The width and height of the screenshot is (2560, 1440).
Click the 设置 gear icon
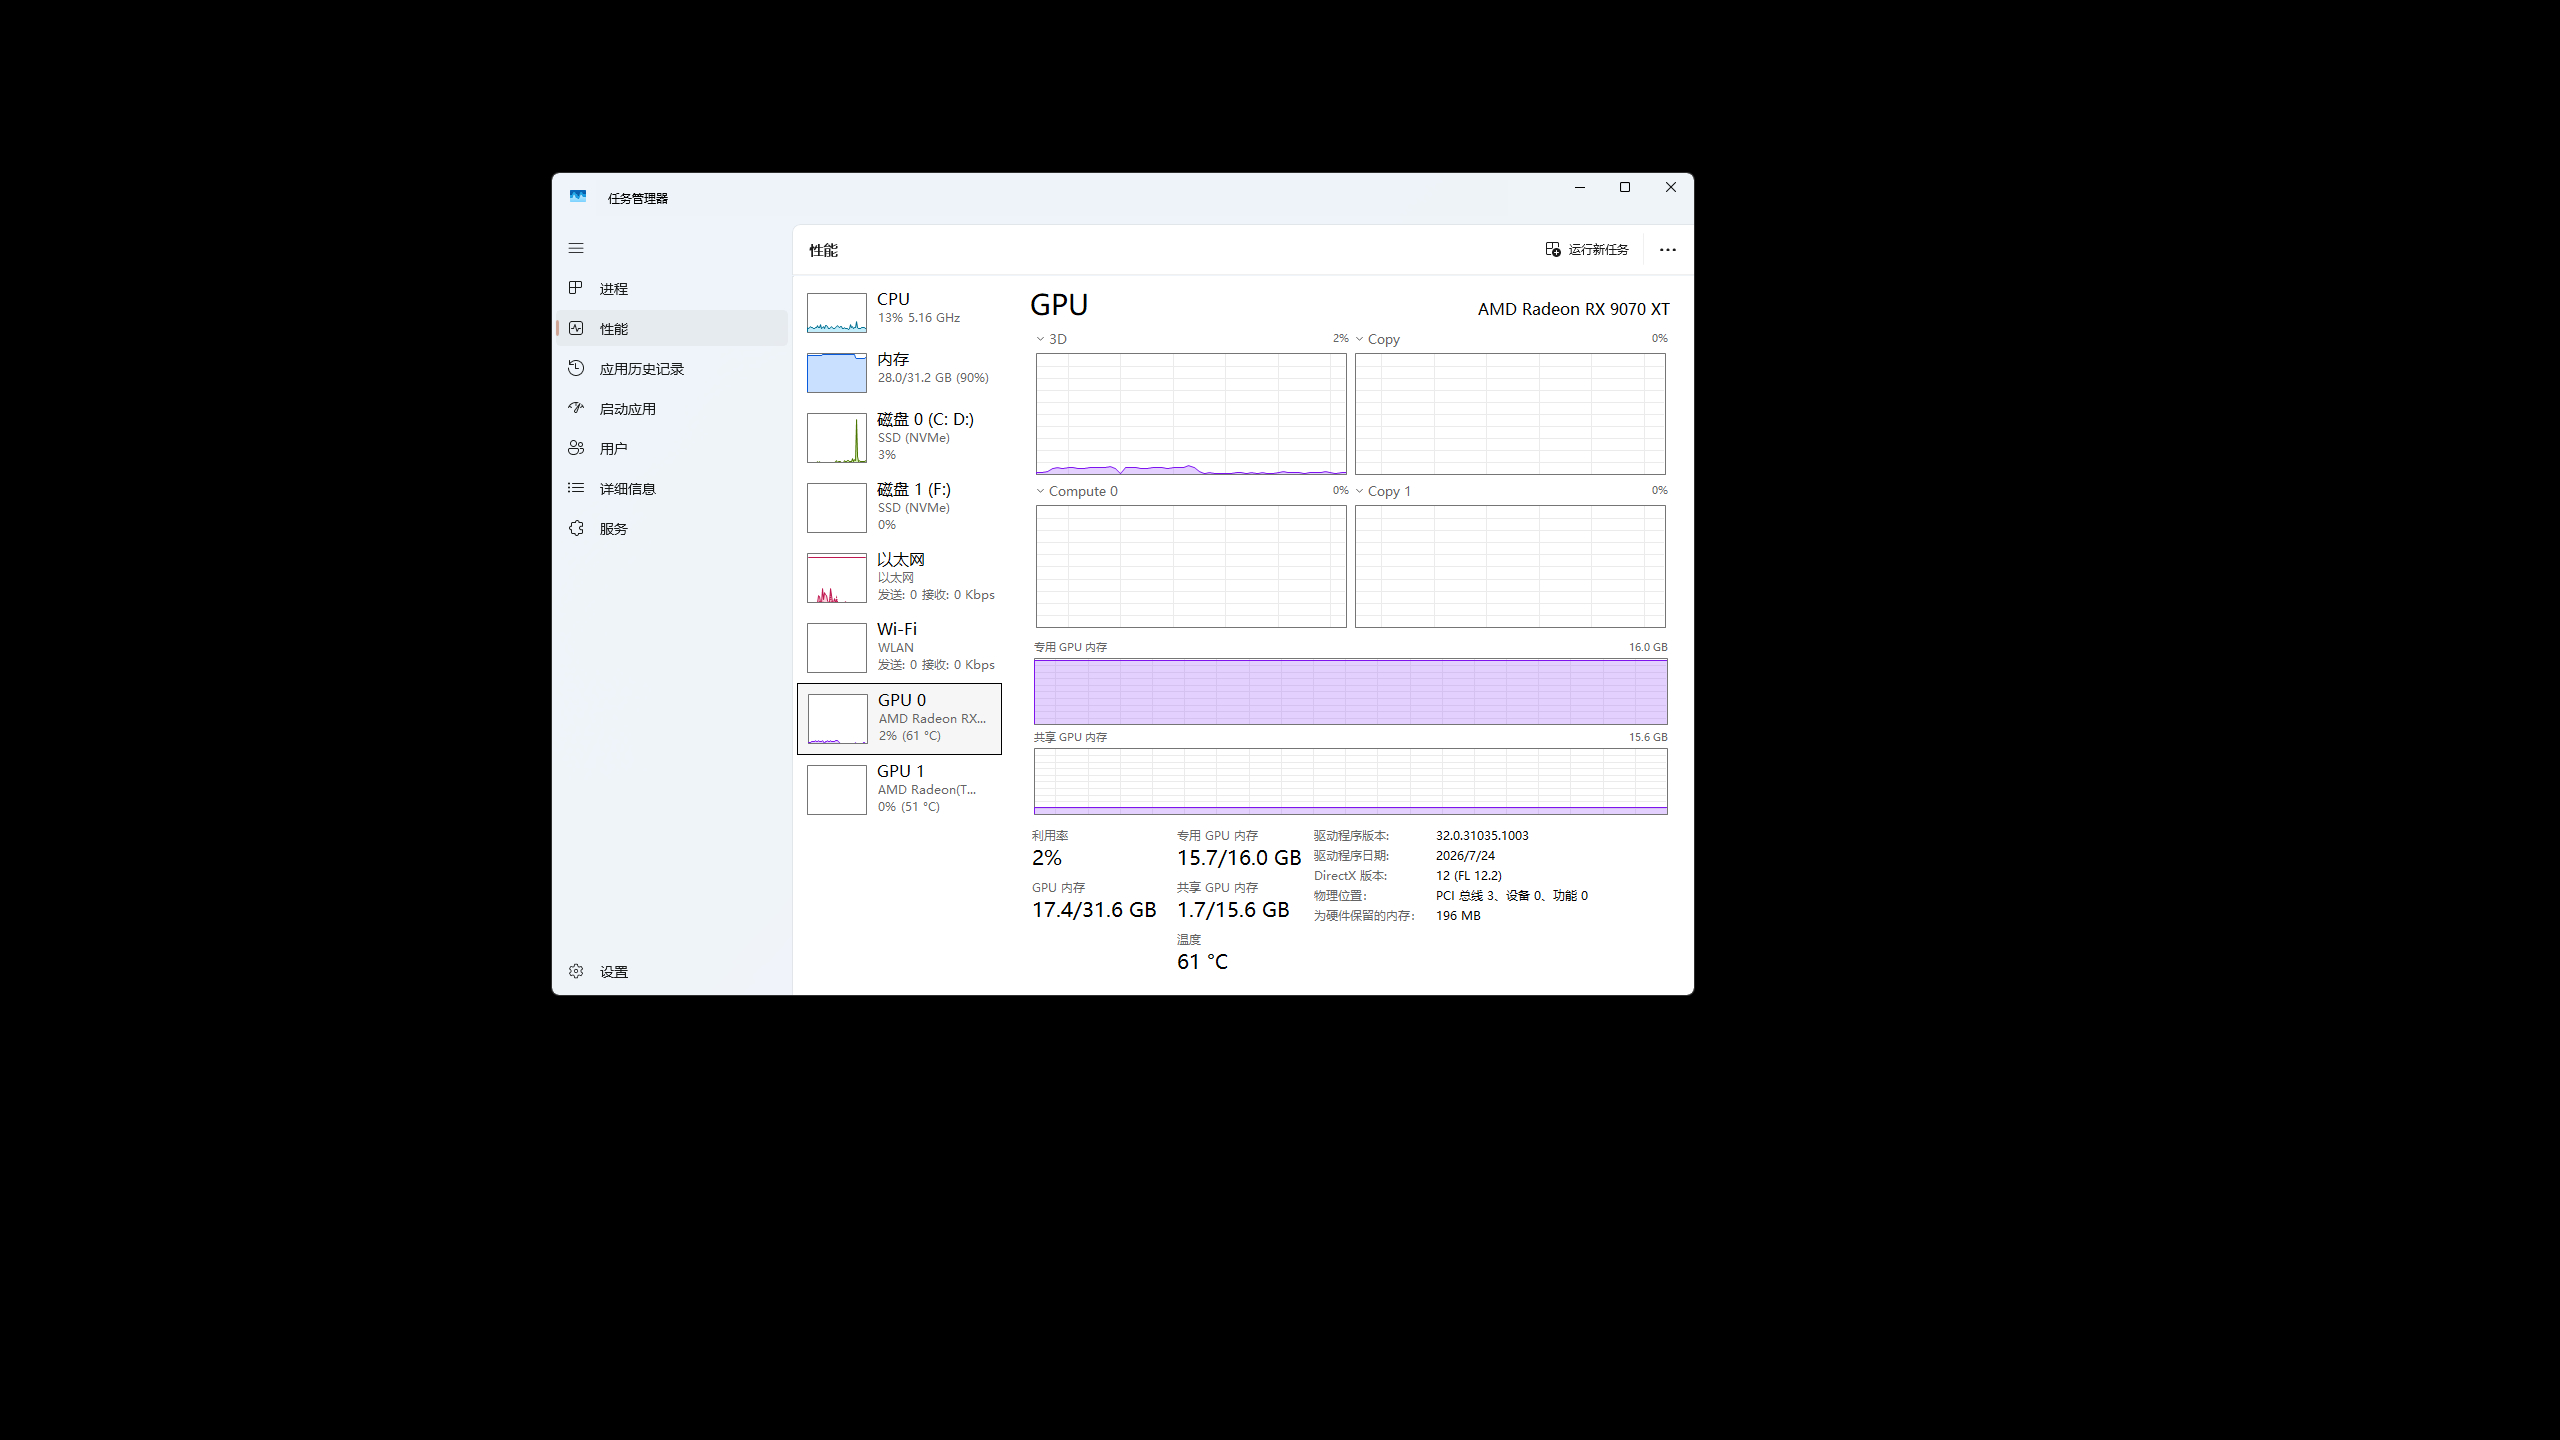[x=576, y=971]
